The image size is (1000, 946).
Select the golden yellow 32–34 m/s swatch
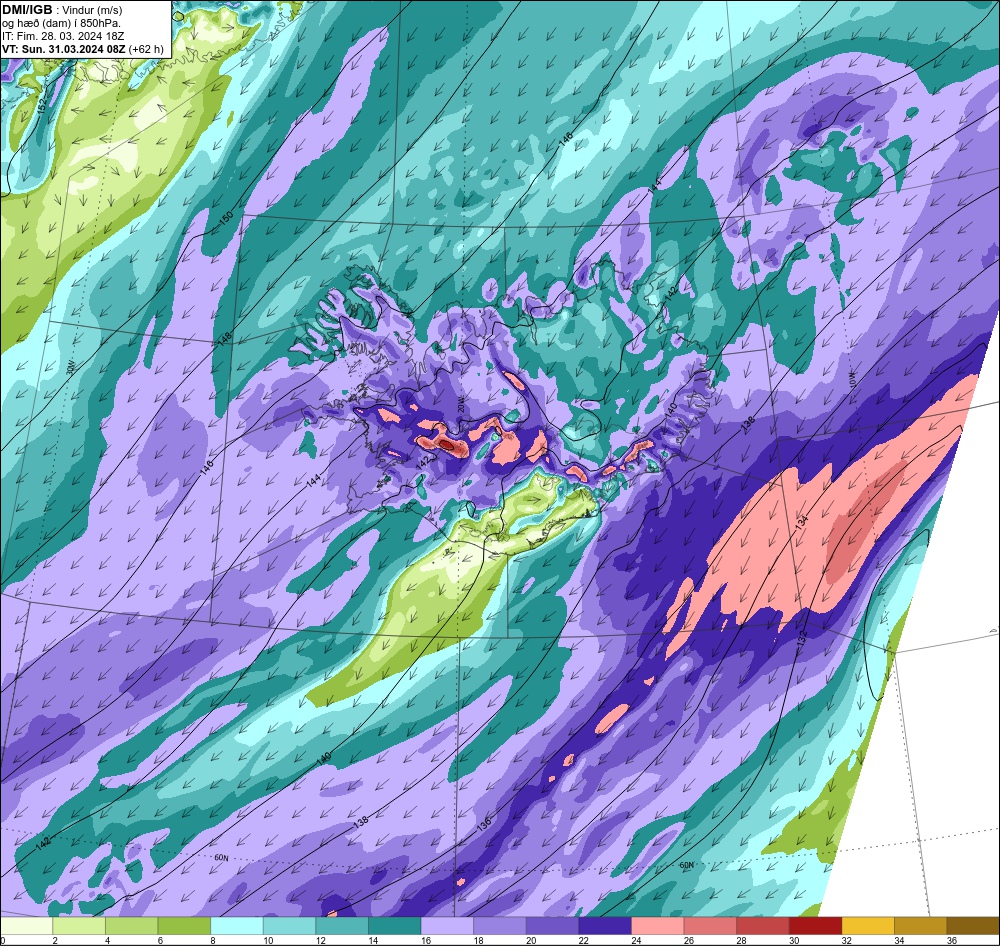click(x=868, y=926)
